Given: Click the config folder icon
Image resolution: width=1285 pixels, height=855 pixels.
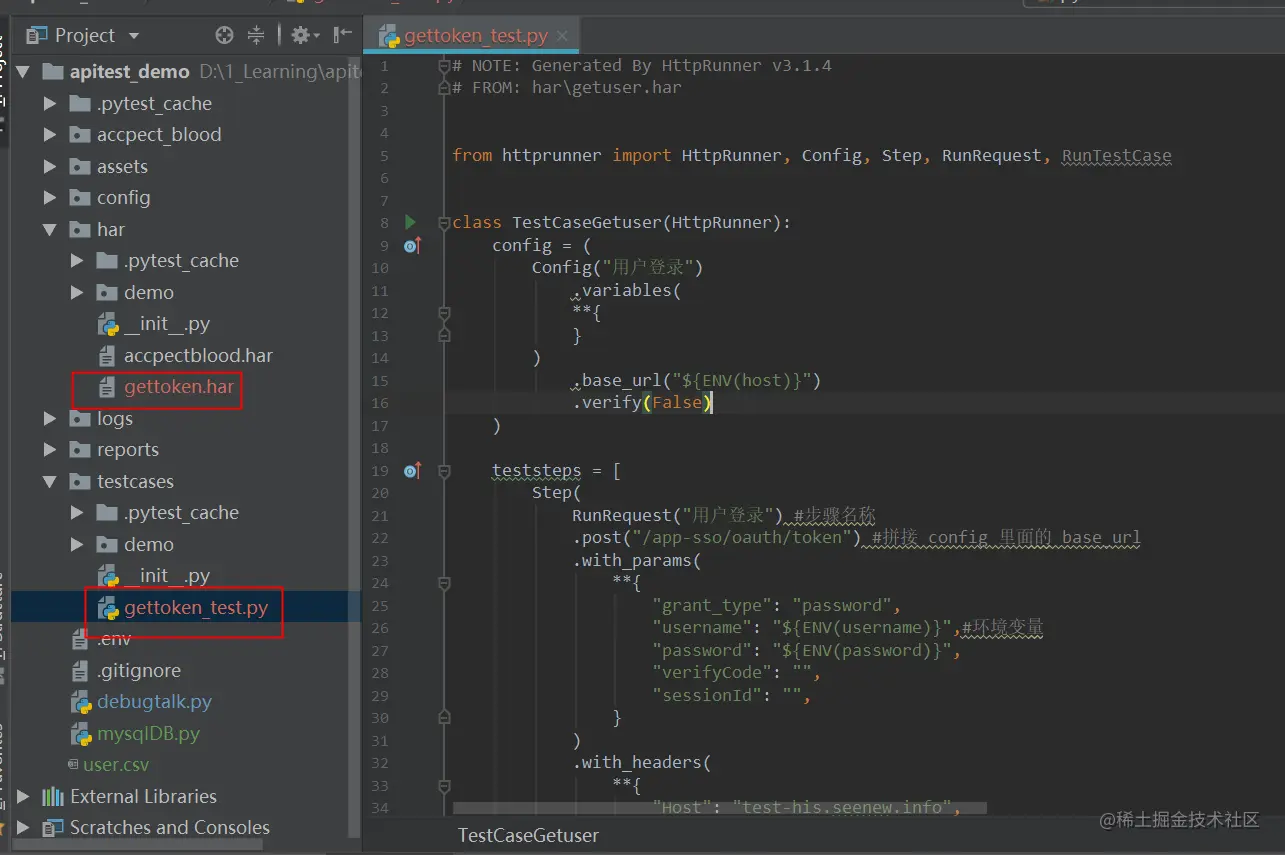Looking at the screenshot, I should tap(80, 198).
